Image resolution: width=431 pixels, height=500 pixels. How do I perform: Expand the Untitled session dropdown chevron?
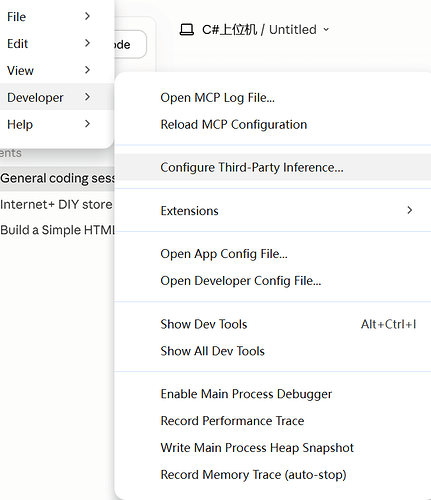[x=326, y=30]
